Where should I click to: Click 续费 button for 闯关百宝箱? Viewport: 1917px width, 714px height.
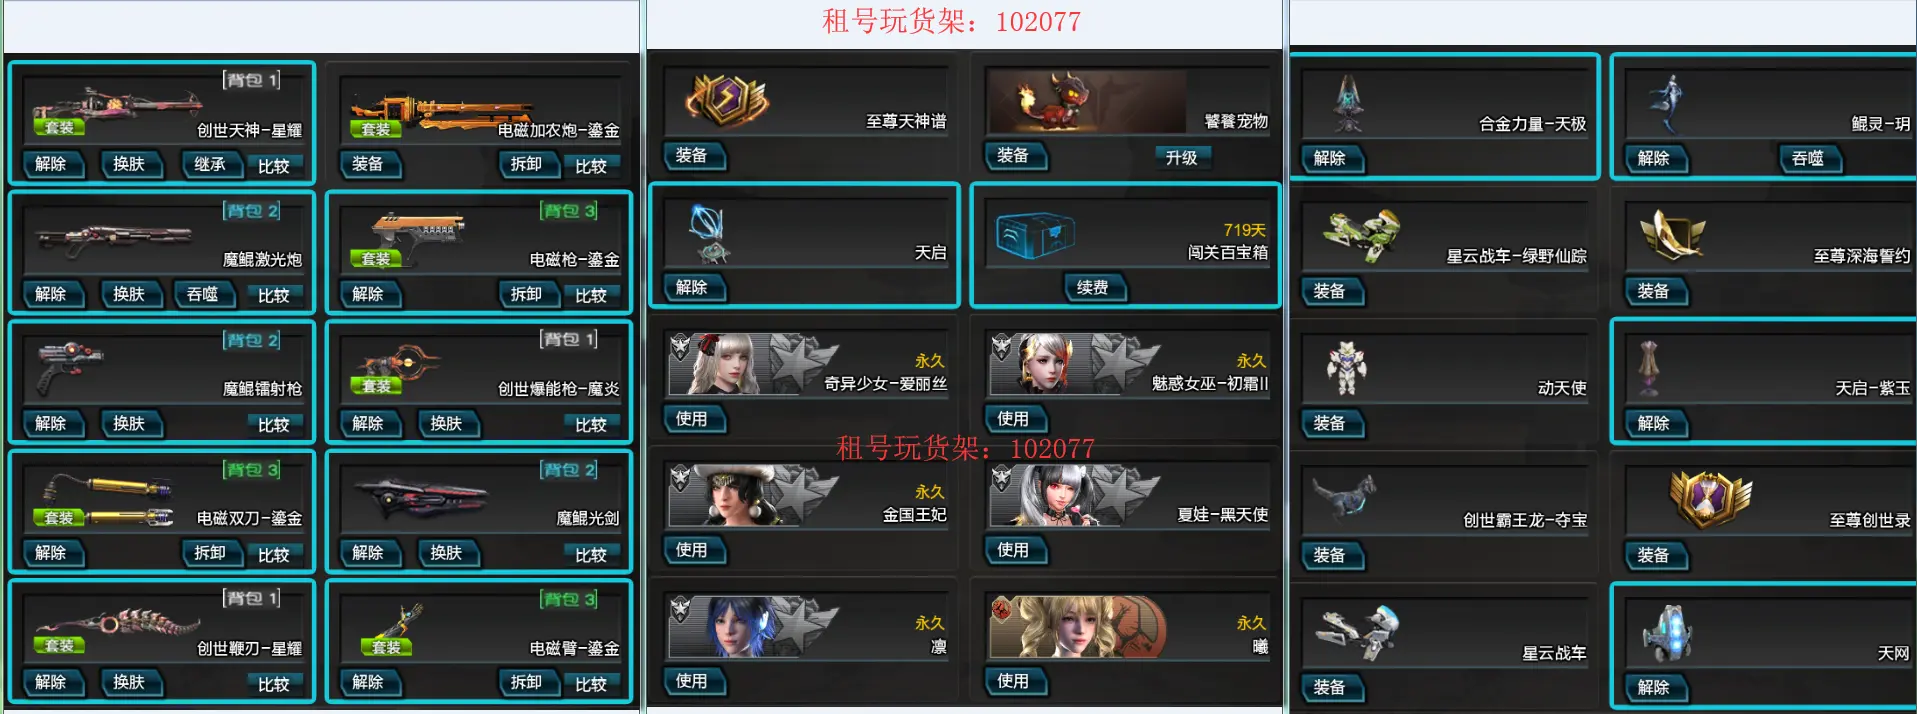[1092, 288]
